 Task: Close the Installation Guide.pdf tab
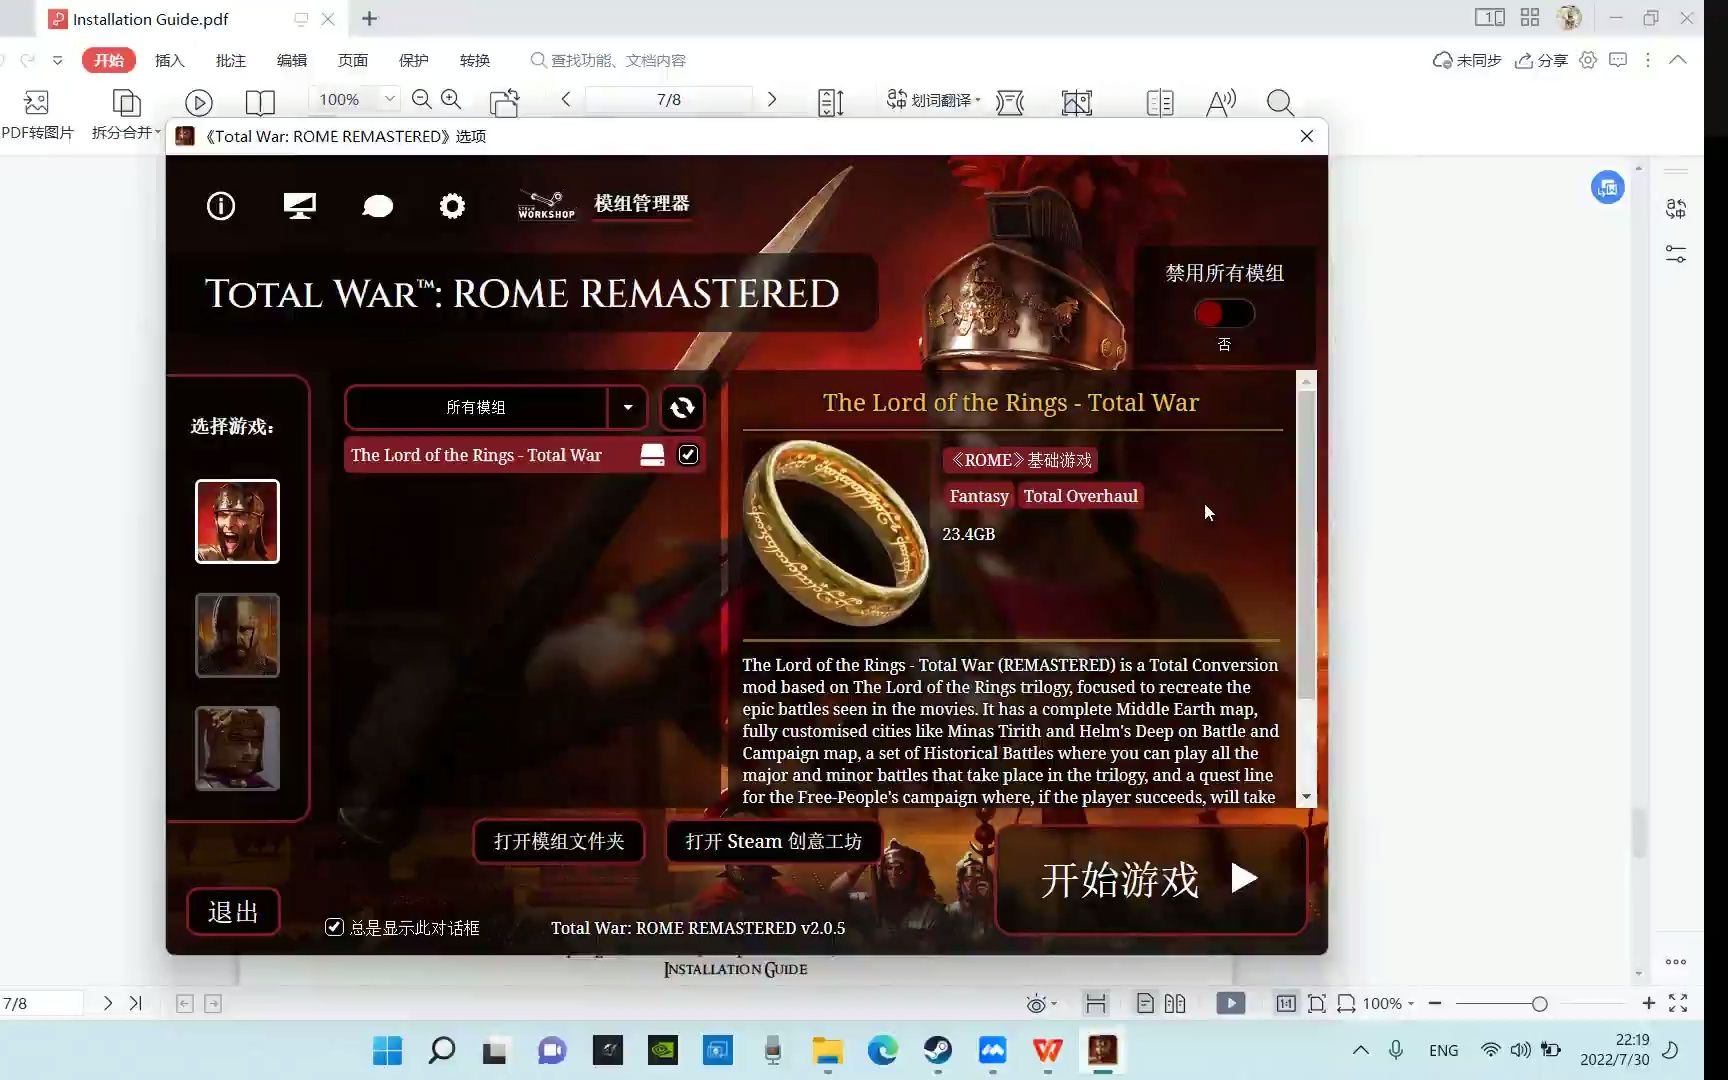(x=328, y=19)
